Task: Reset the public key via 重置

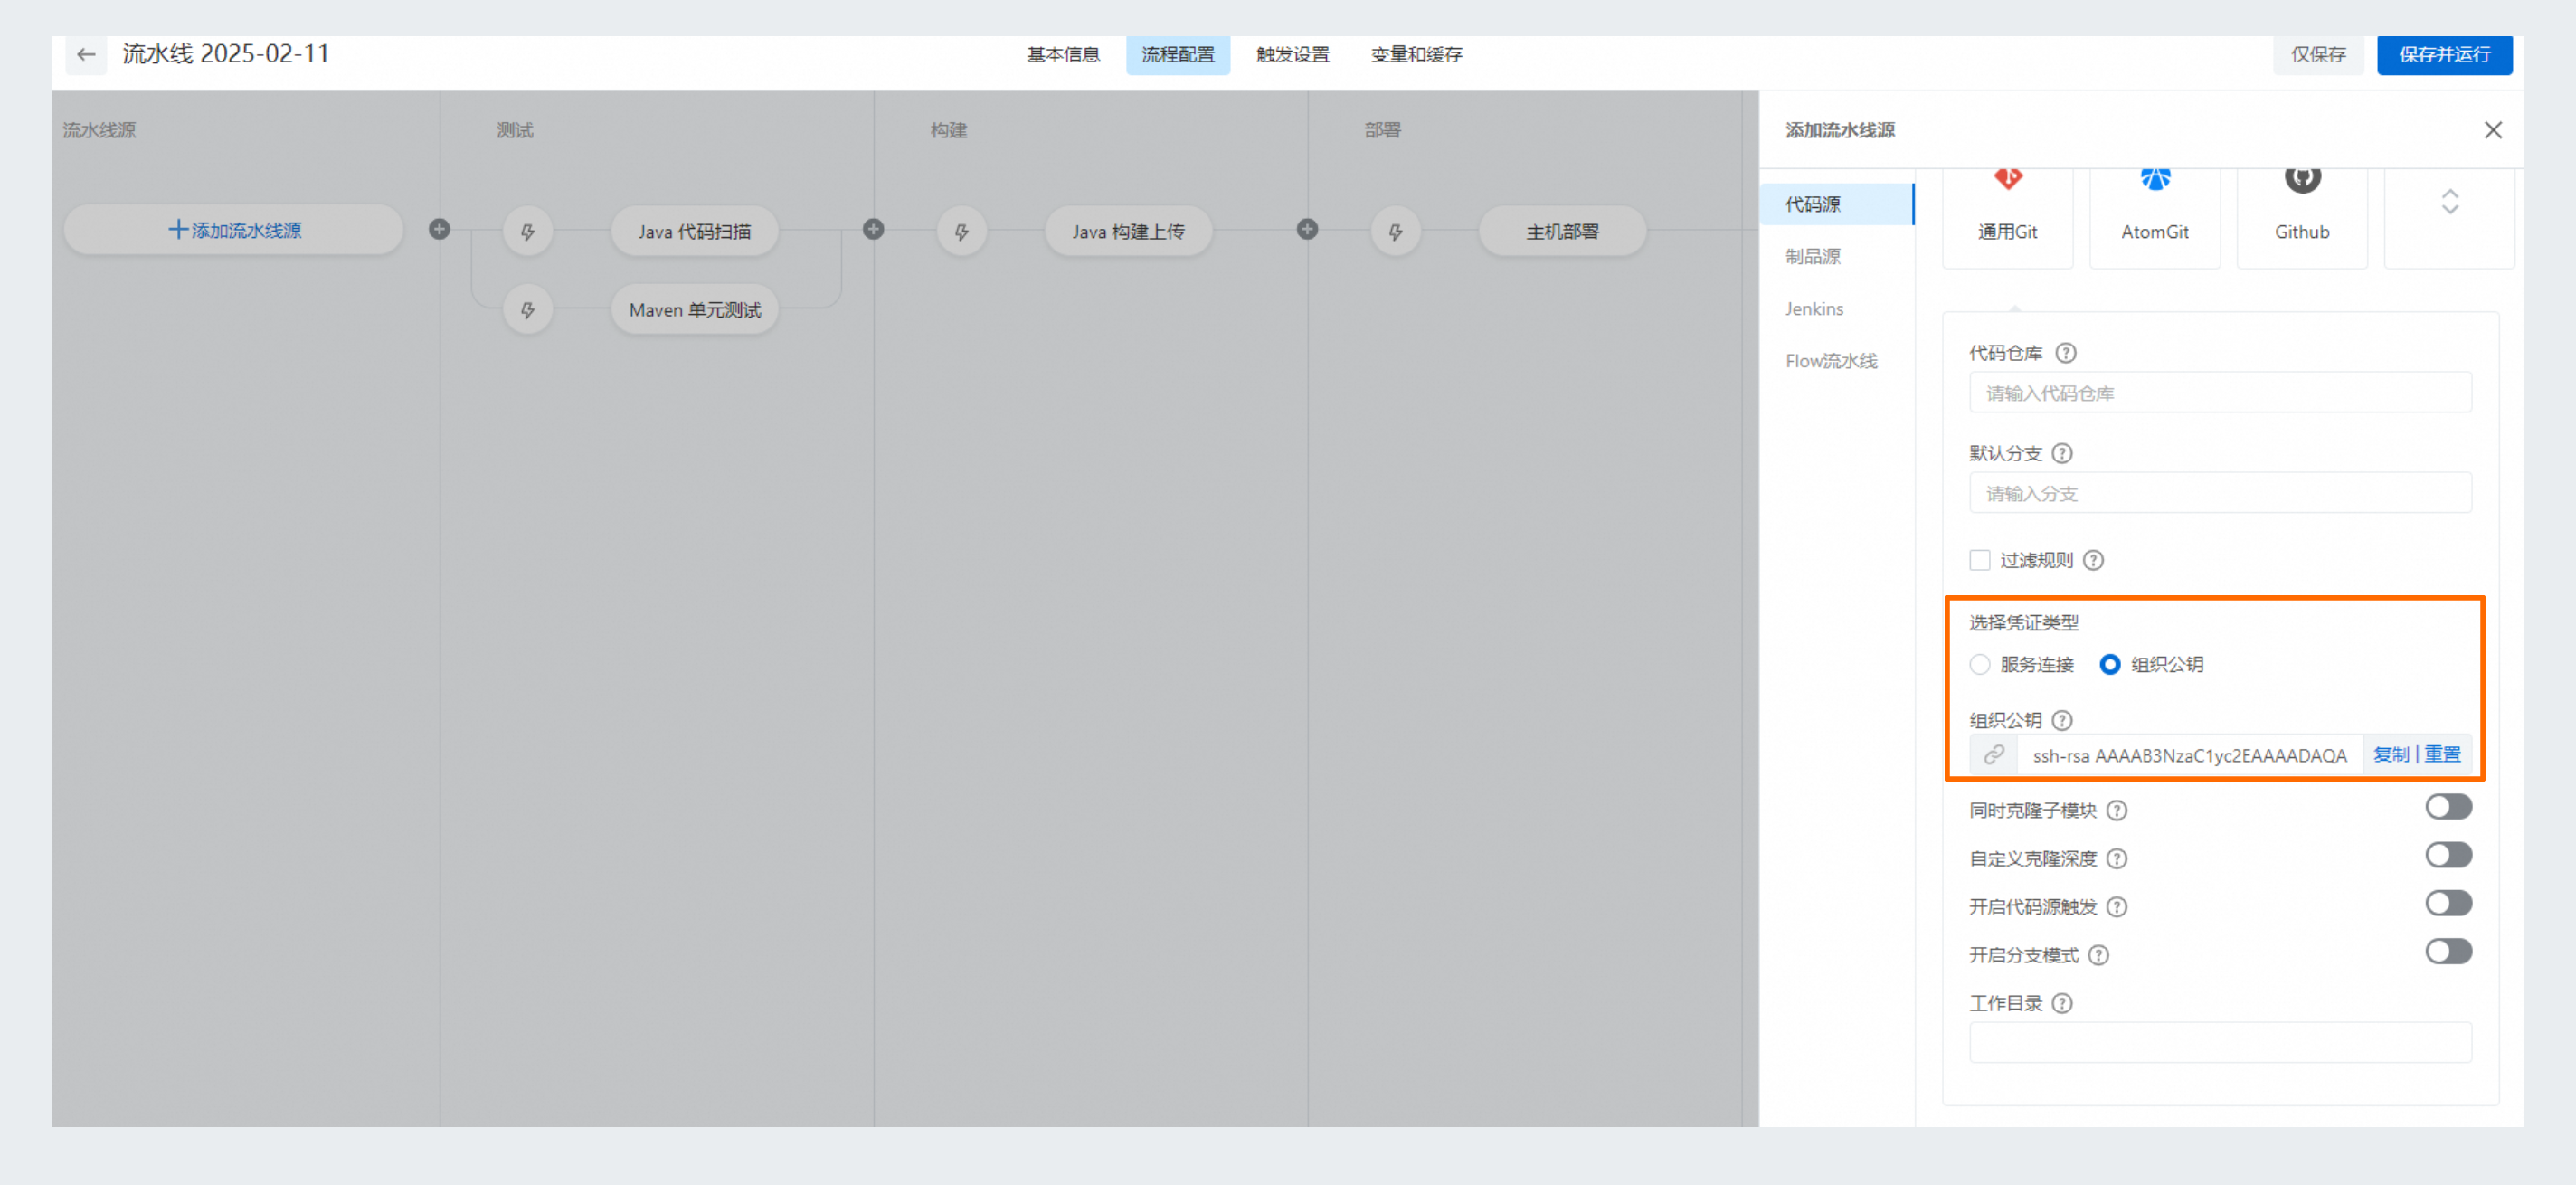Action: (x=2443, y=755)
